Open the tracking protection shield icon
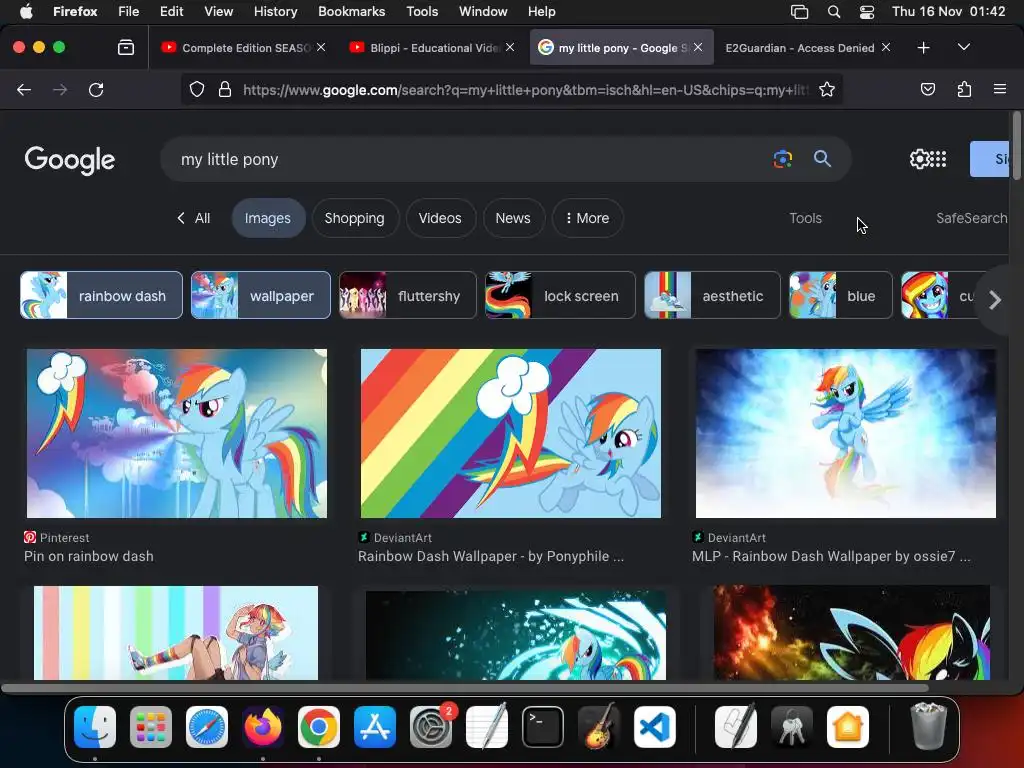 tap(197, 89)
